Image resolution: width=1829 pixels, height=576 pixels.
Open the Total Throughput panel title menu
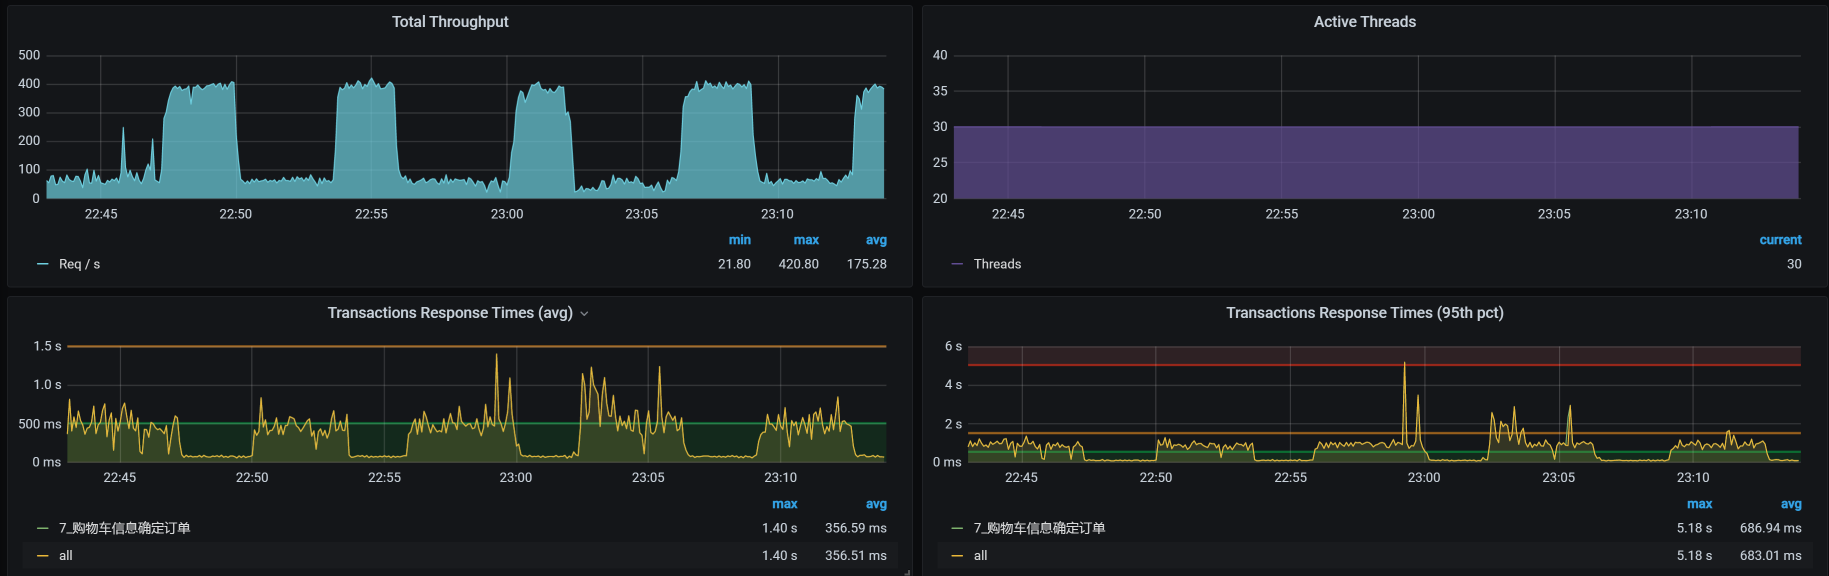[x=450, y=22]
